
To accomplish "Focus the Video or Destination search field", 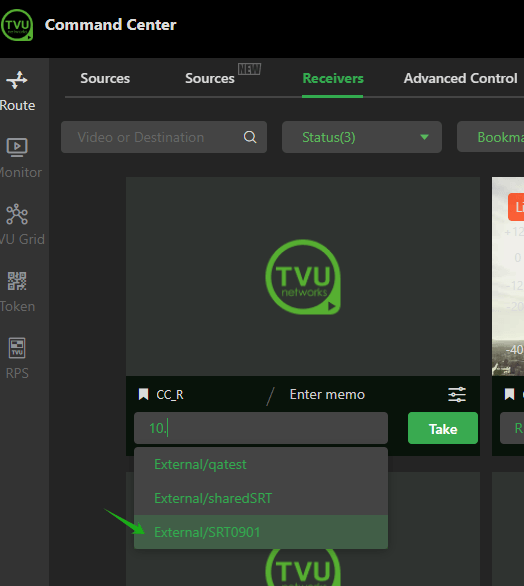I will [x=164, y=137].
